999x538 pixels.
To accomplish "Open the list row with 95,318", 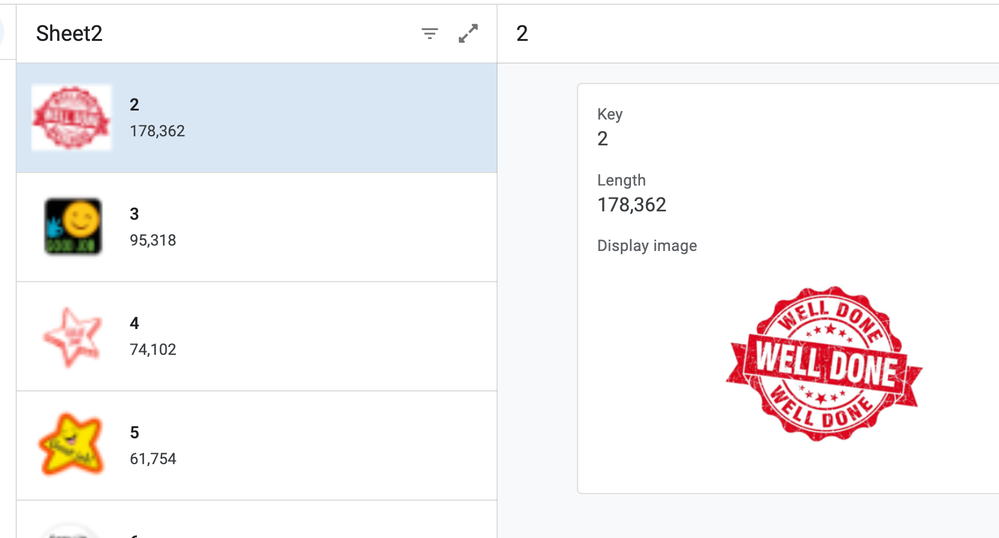I will 300,227.
